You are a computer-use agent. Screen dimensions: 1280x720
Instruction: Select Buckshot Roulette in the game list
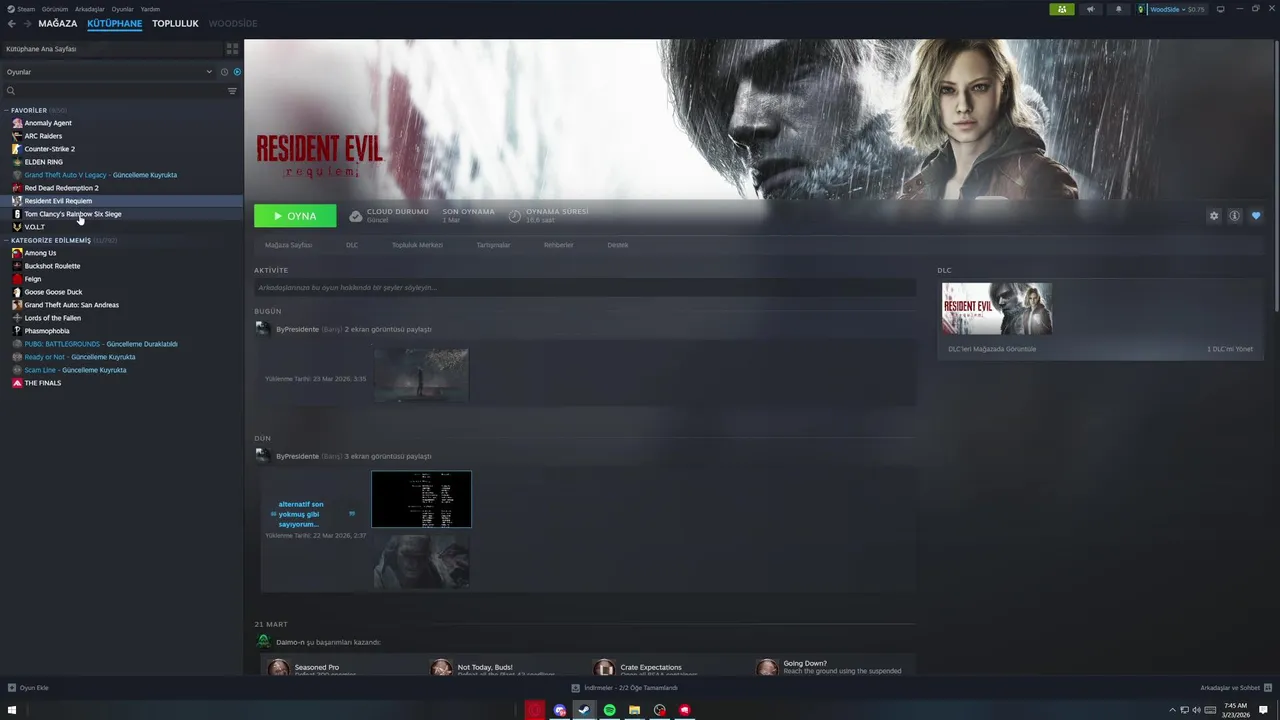pos(52,266)
